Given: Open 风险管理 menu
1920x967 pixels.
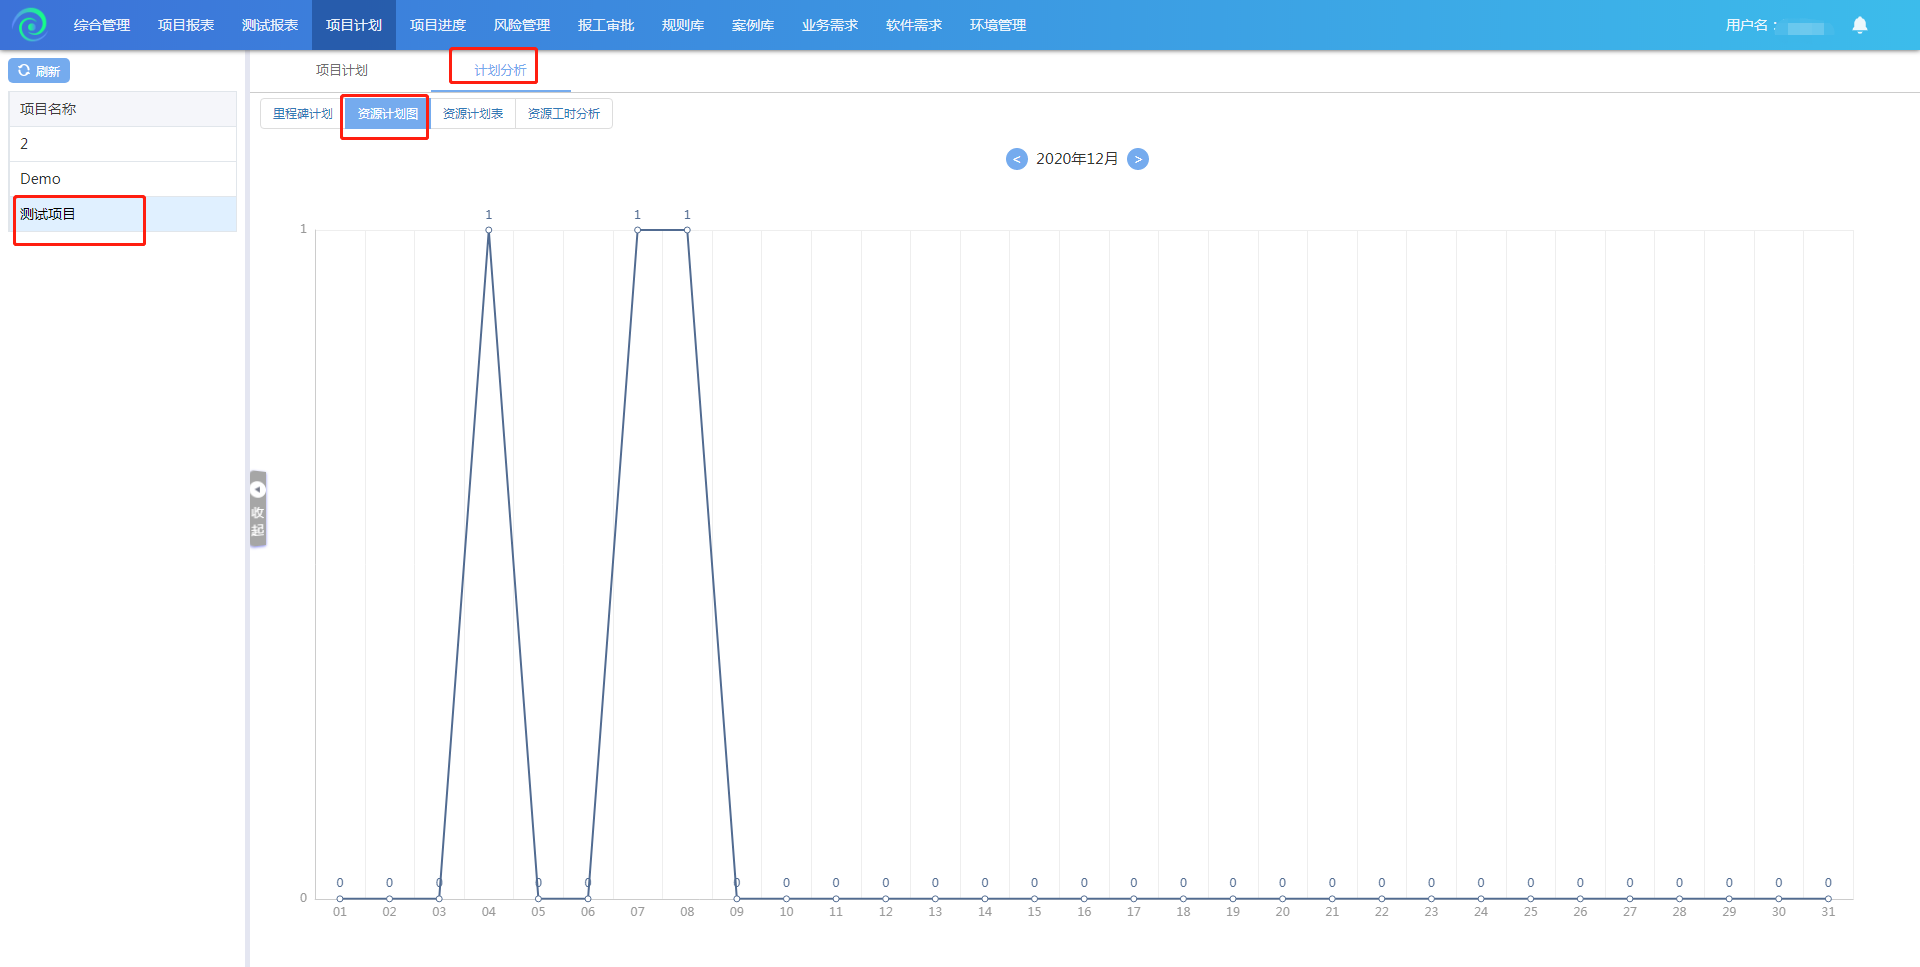Looking at the screenshot, I should click(521, 25).
